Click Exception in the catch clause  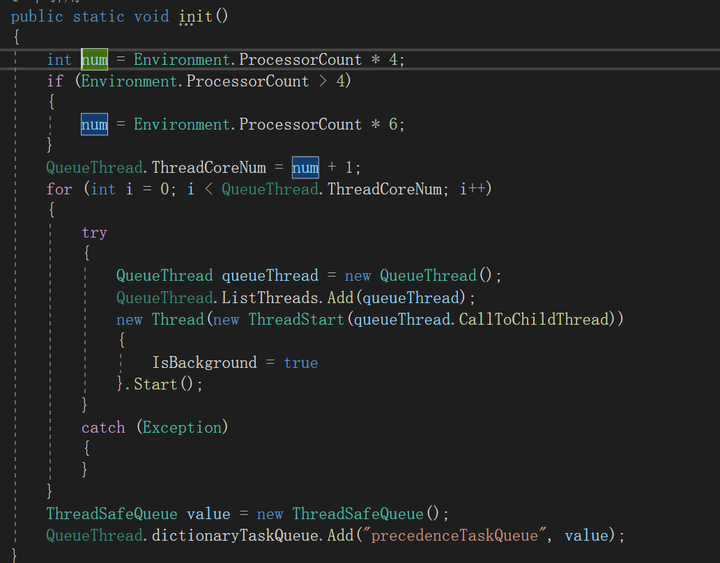click(x=182, y=427)
